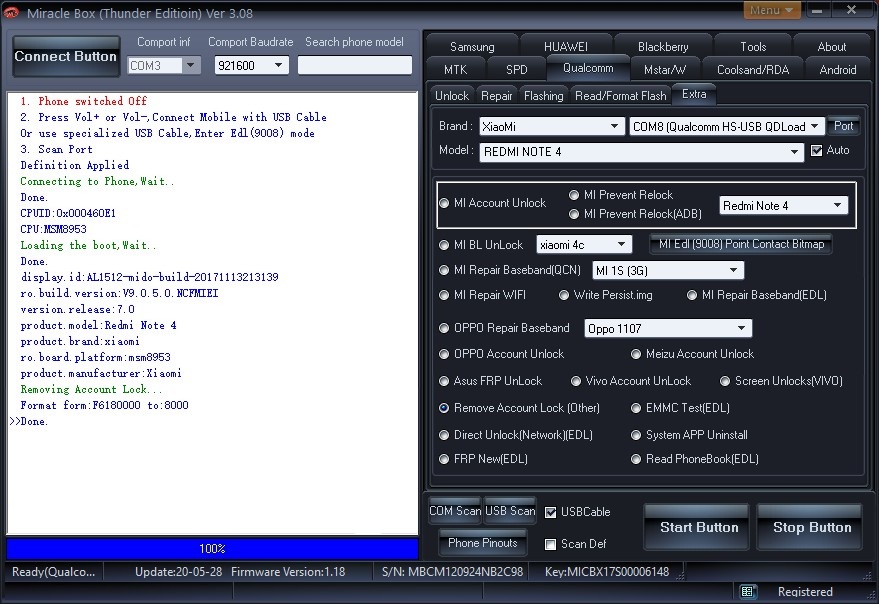Open the About tab
This screenshot has width=879, height=604.
[832, 47]
